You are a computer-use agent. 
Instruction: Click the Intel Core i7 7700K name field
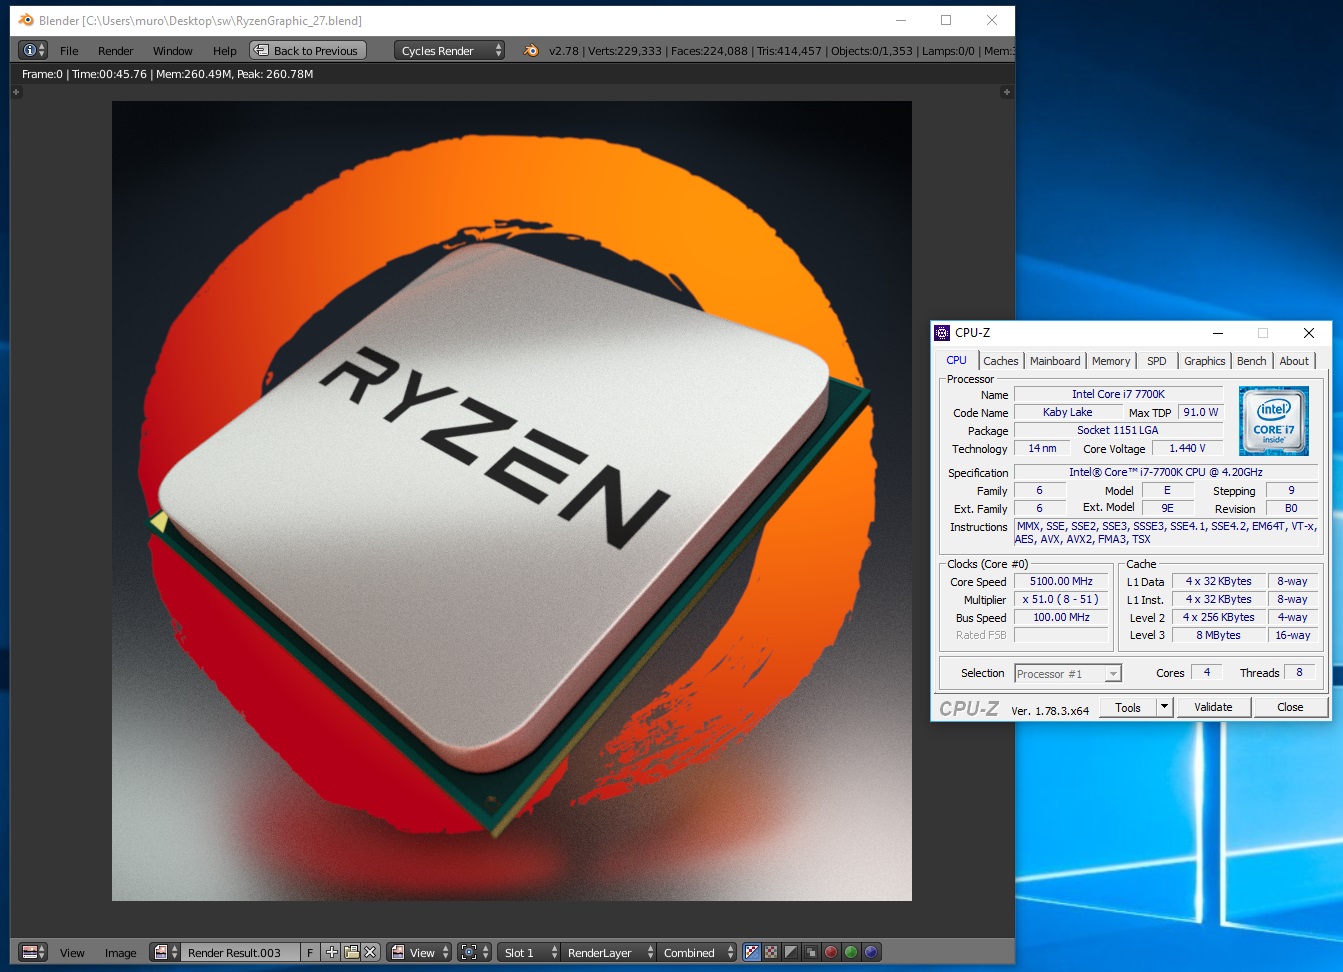pyautogui.click(x=1118, y=394)
